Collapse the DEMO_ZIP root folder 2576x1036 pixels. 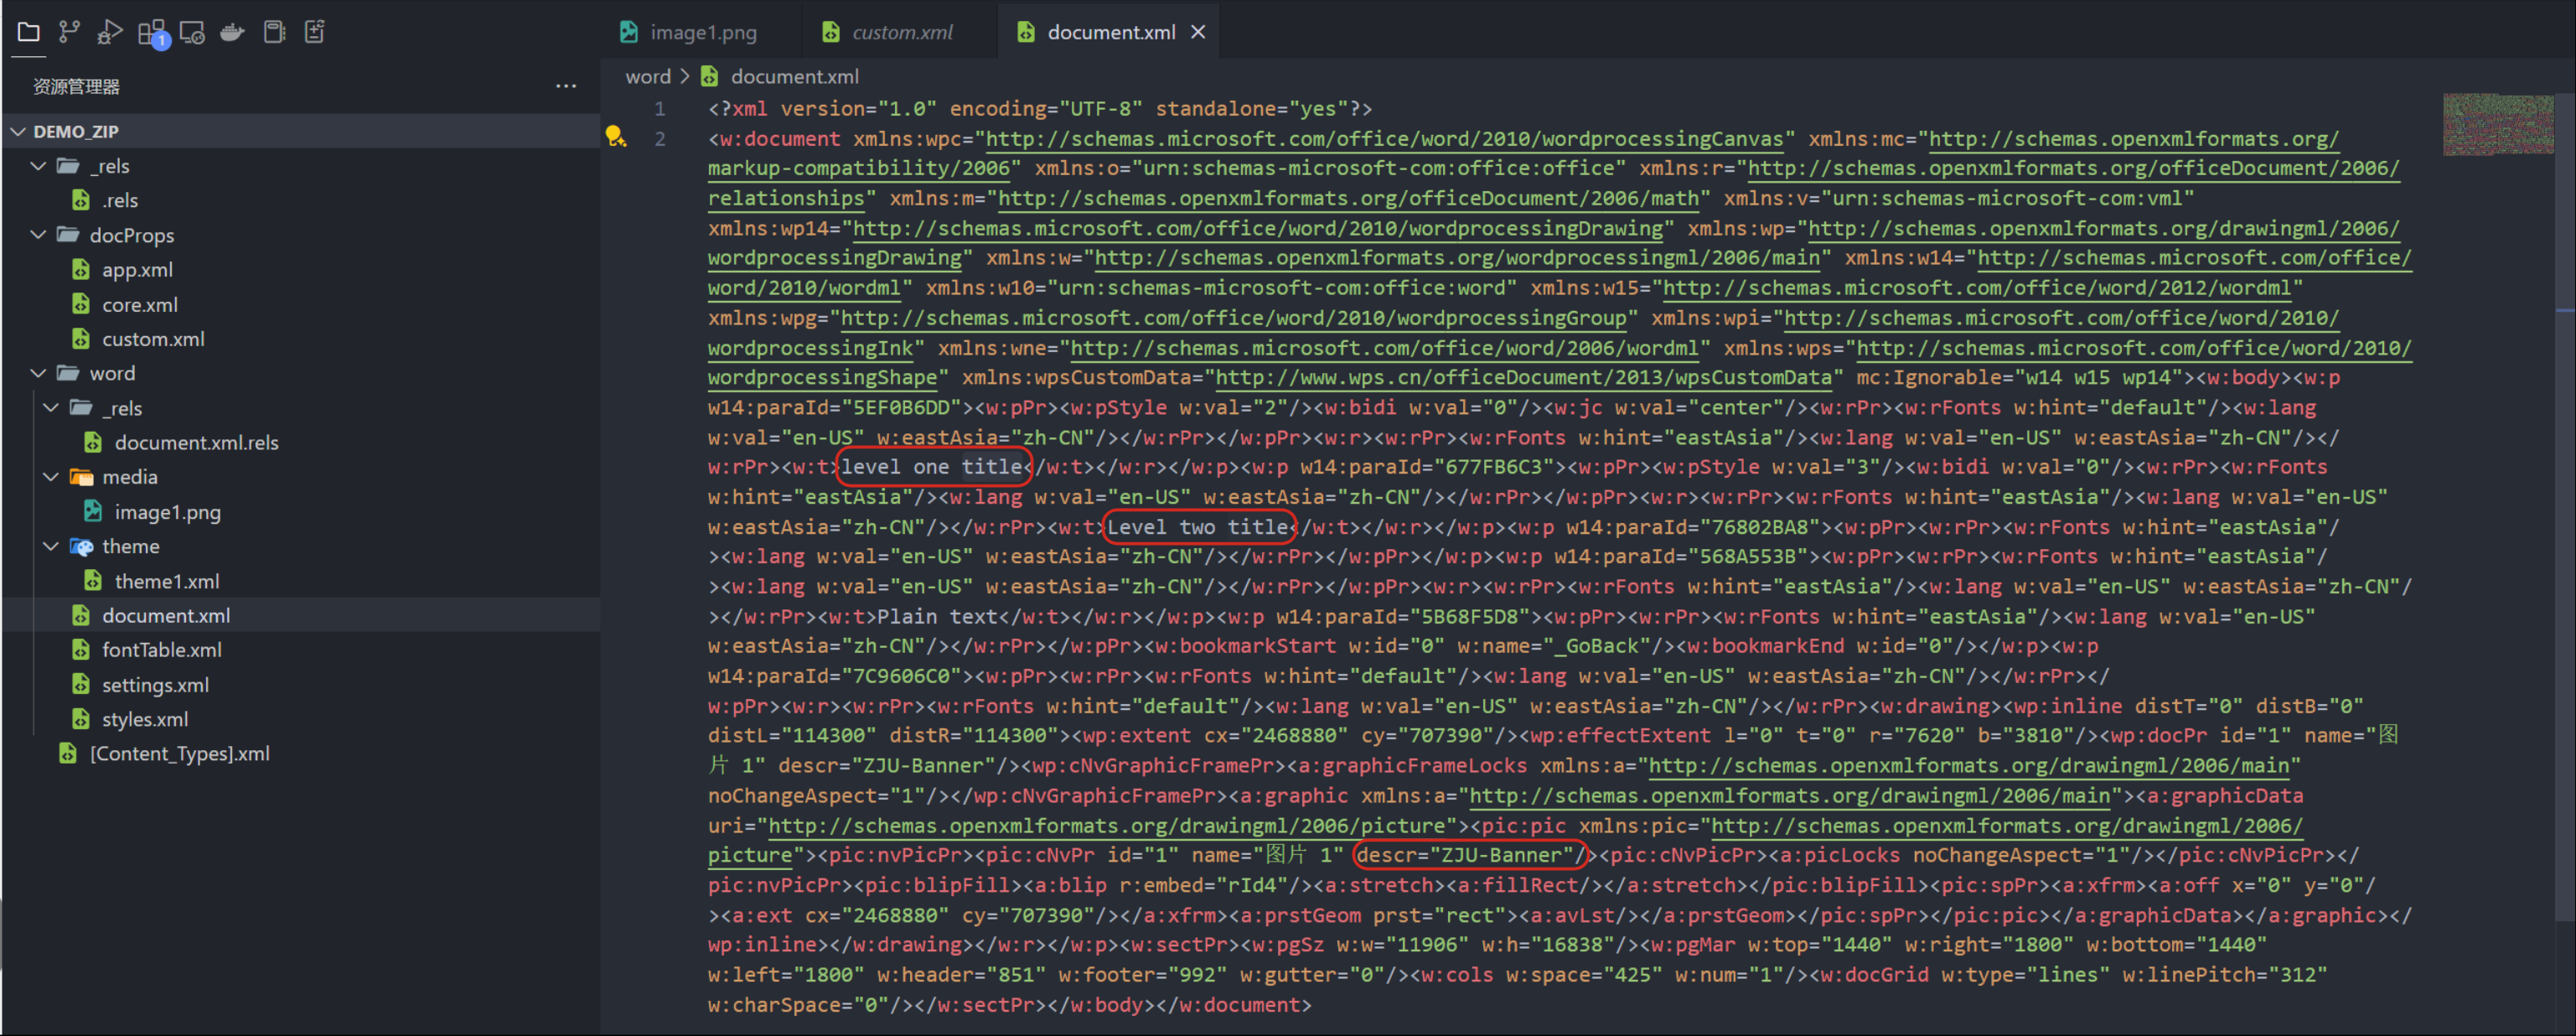[x=18, y=131]
